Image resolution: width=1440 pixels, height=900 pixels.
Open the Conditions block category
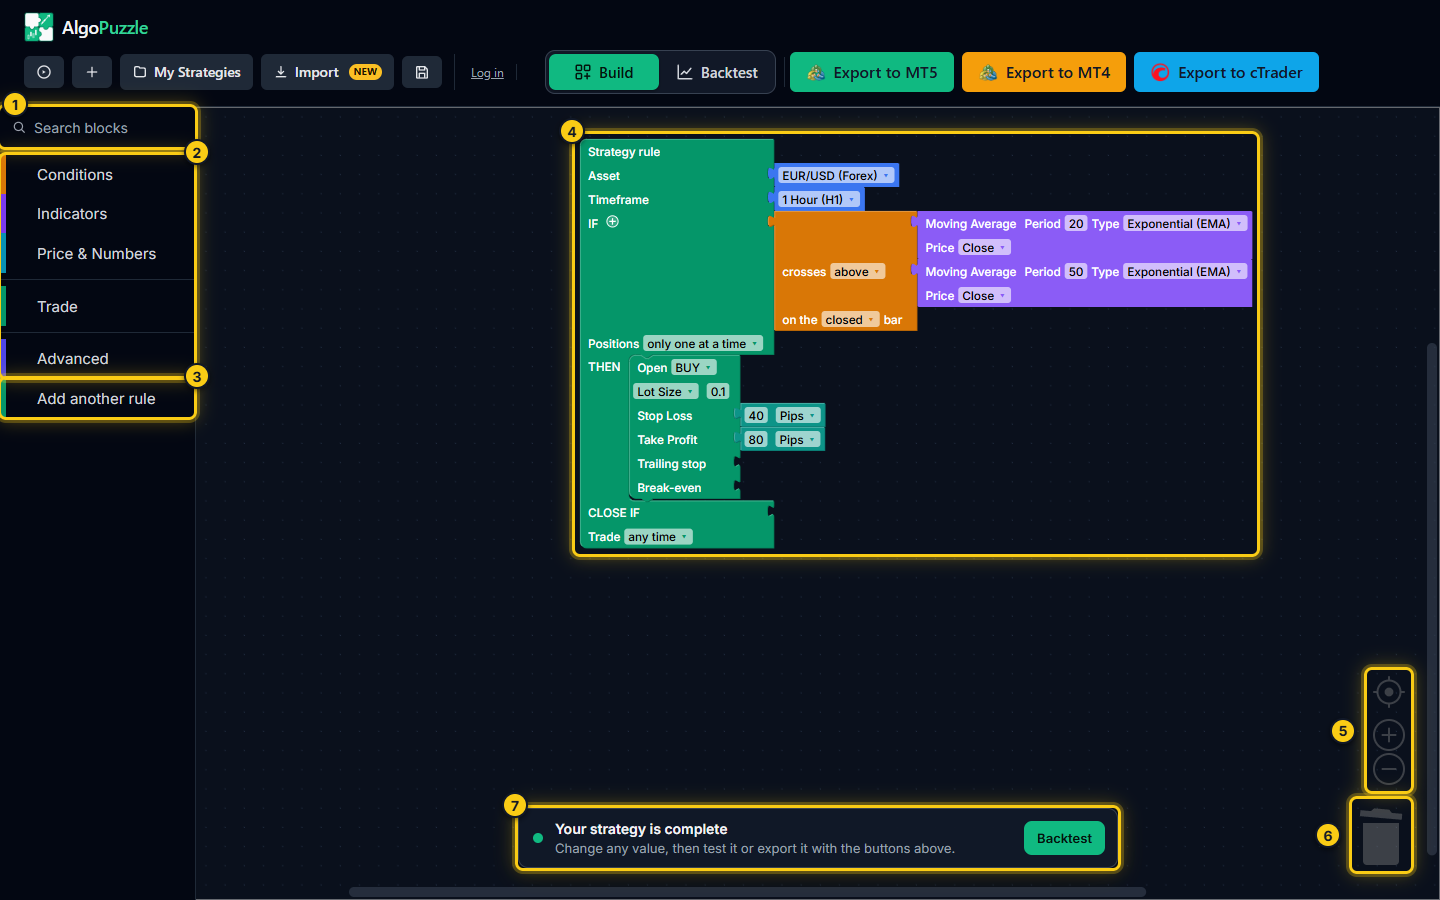pyautogui.click(x=98, y=175)
